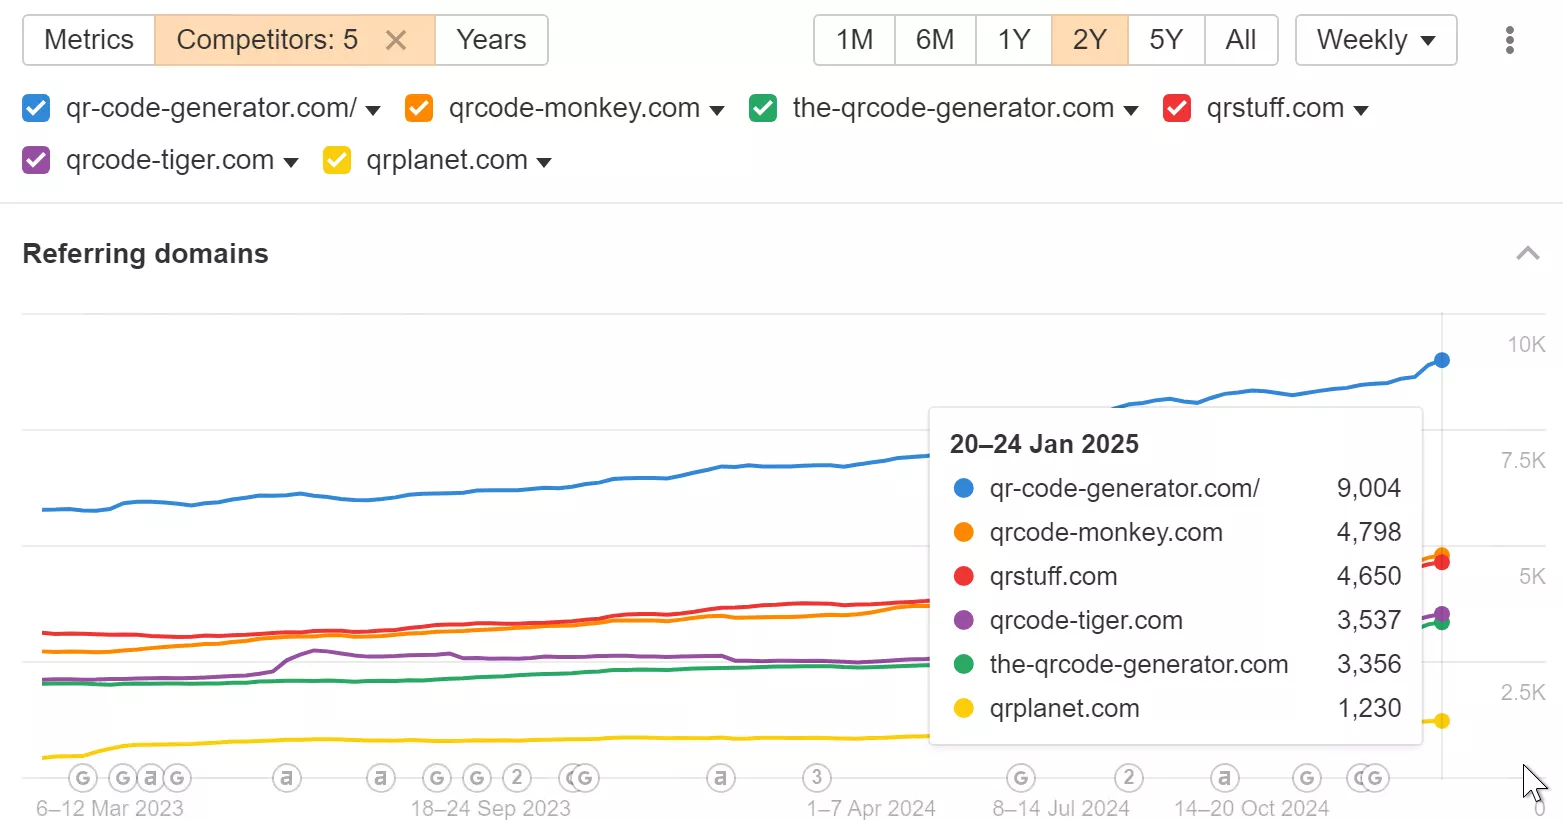This screenshot has height=821, width=1563.
Task: Click the '1–7 Apr 2024' x-axis label
Action: 871,808
